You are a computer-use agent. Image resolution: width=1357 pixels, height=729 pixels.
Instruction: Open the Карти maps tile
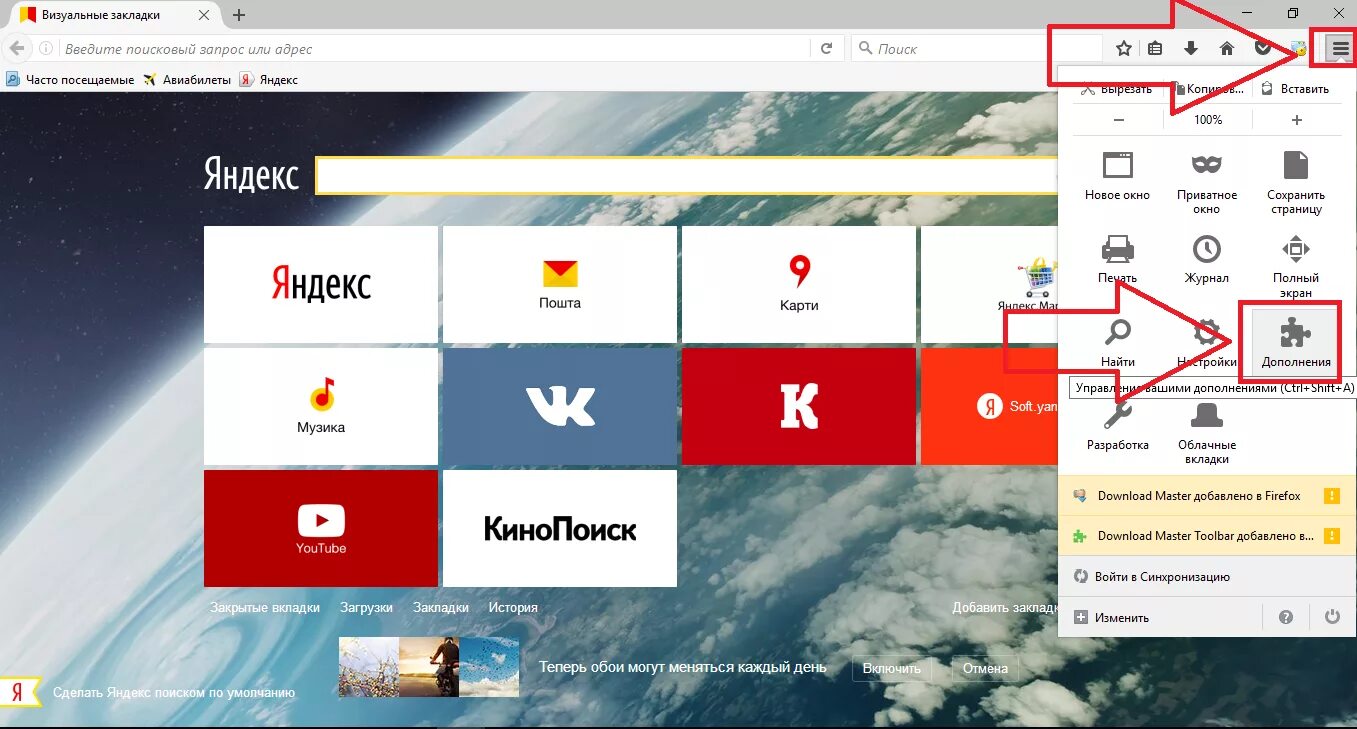[x=799, y=284]
